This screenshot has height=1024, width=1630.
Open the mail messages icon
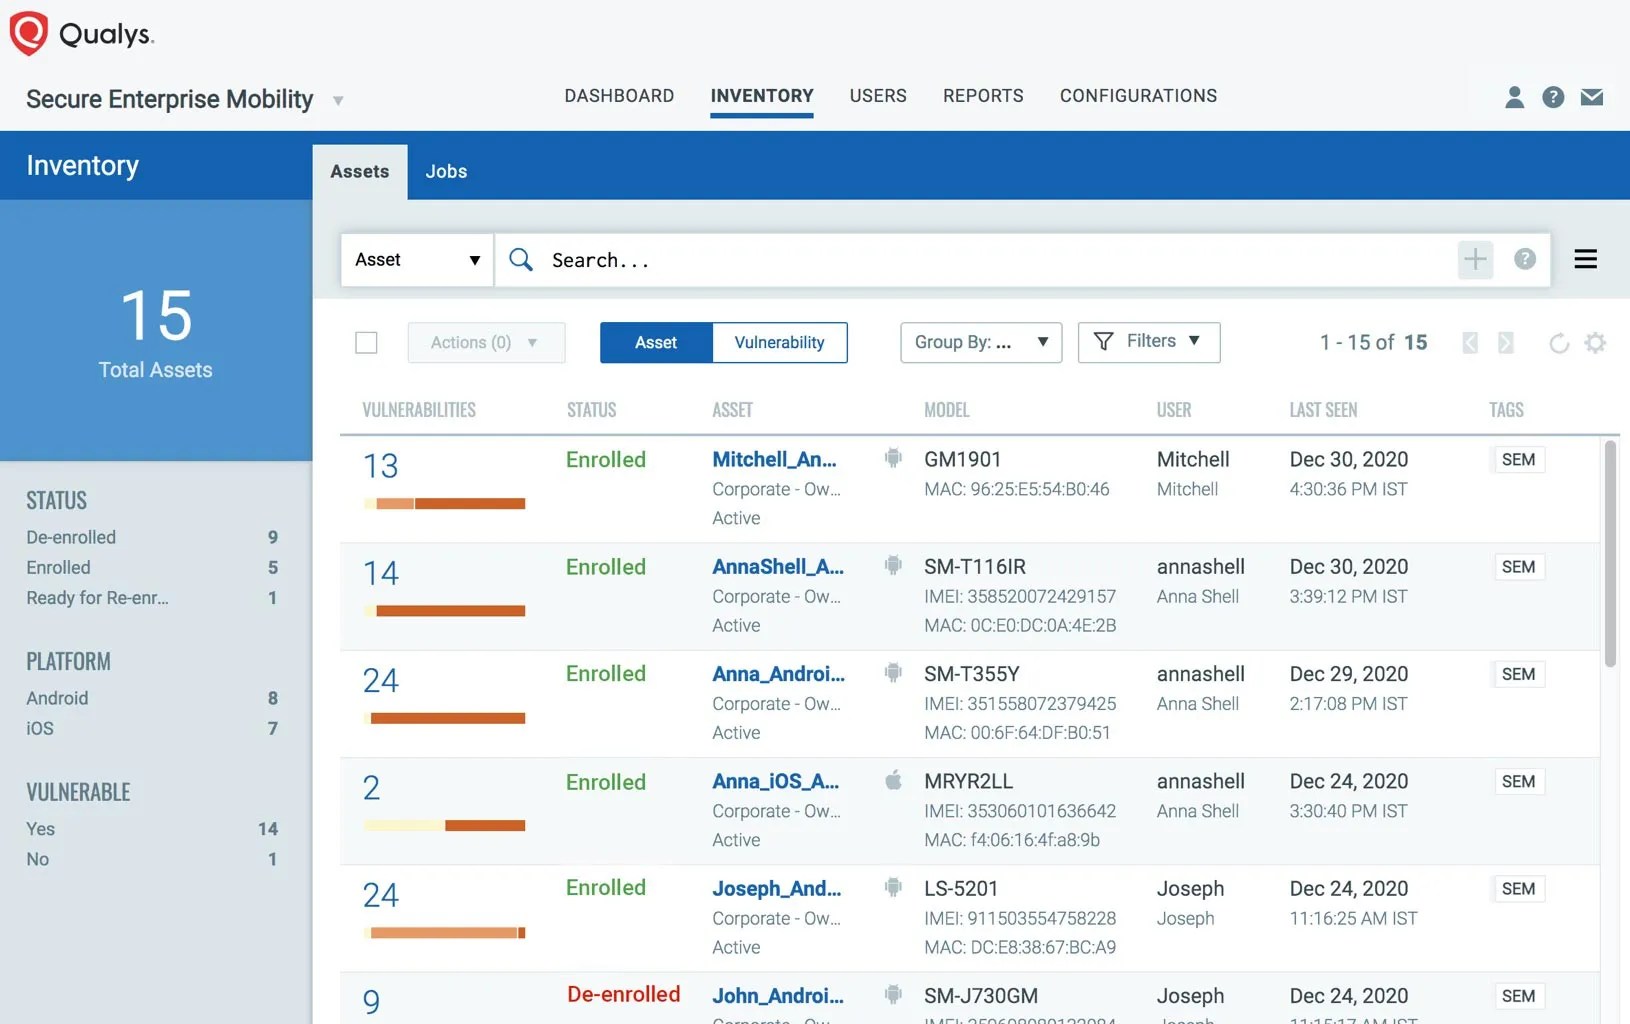click(1592, 97)
